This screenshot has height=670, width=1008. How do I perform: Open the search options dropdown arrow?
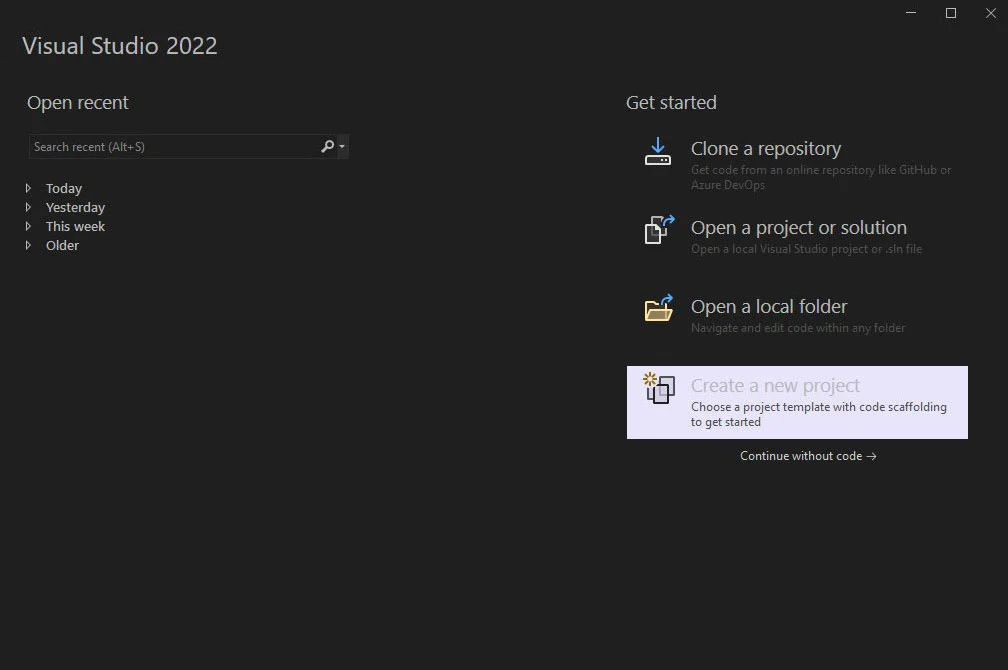coord(340,146)
